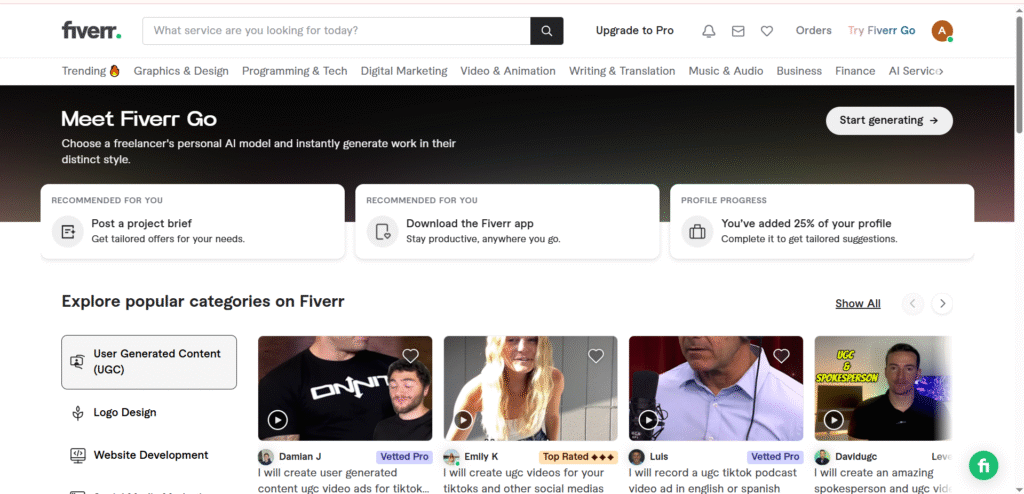This screenshot has height=494, width=1024.
Task: Open the Fiverr Go floating chat button
Action: (x=984, y=465)
